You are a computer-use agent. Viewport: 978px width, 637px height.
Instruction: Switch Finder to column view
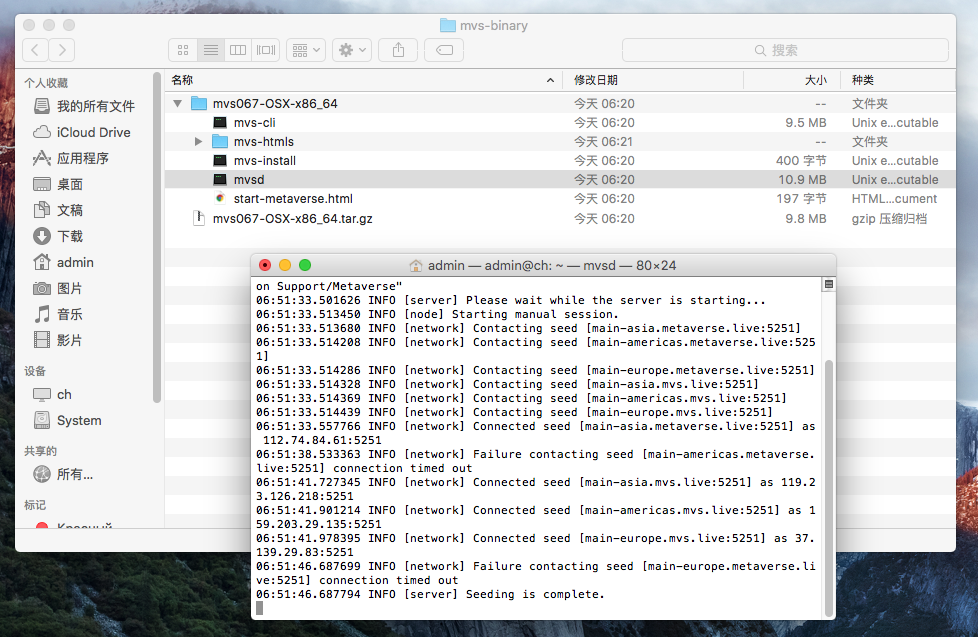click(238, 50)
